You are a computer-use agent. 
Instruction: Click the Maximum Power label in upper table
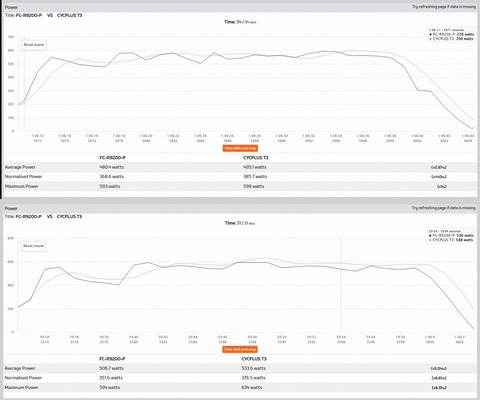(22, 186)
